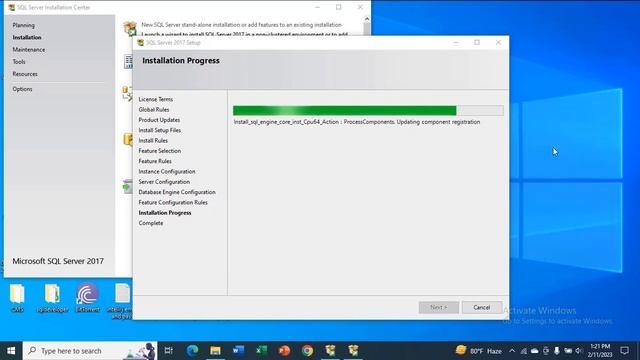Click the Installation Center scrollbar up arrow
640x360 pixels.
pyautogui.click(x=367, y=19)
